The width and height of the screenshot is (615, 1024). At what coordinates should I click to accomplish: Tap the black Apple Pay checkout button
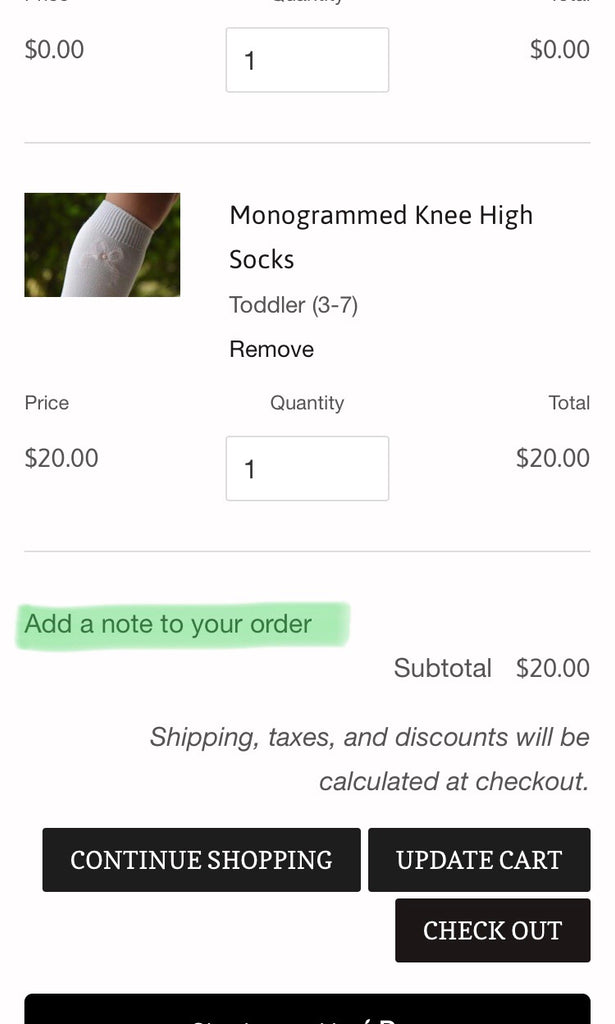(307, 1010)
